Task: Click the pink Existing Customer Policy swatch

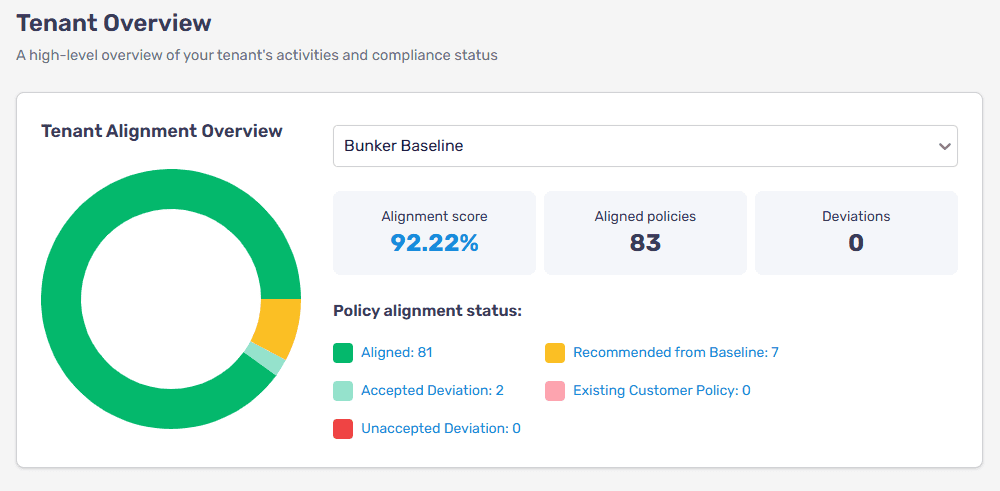Action: point(555,391)
